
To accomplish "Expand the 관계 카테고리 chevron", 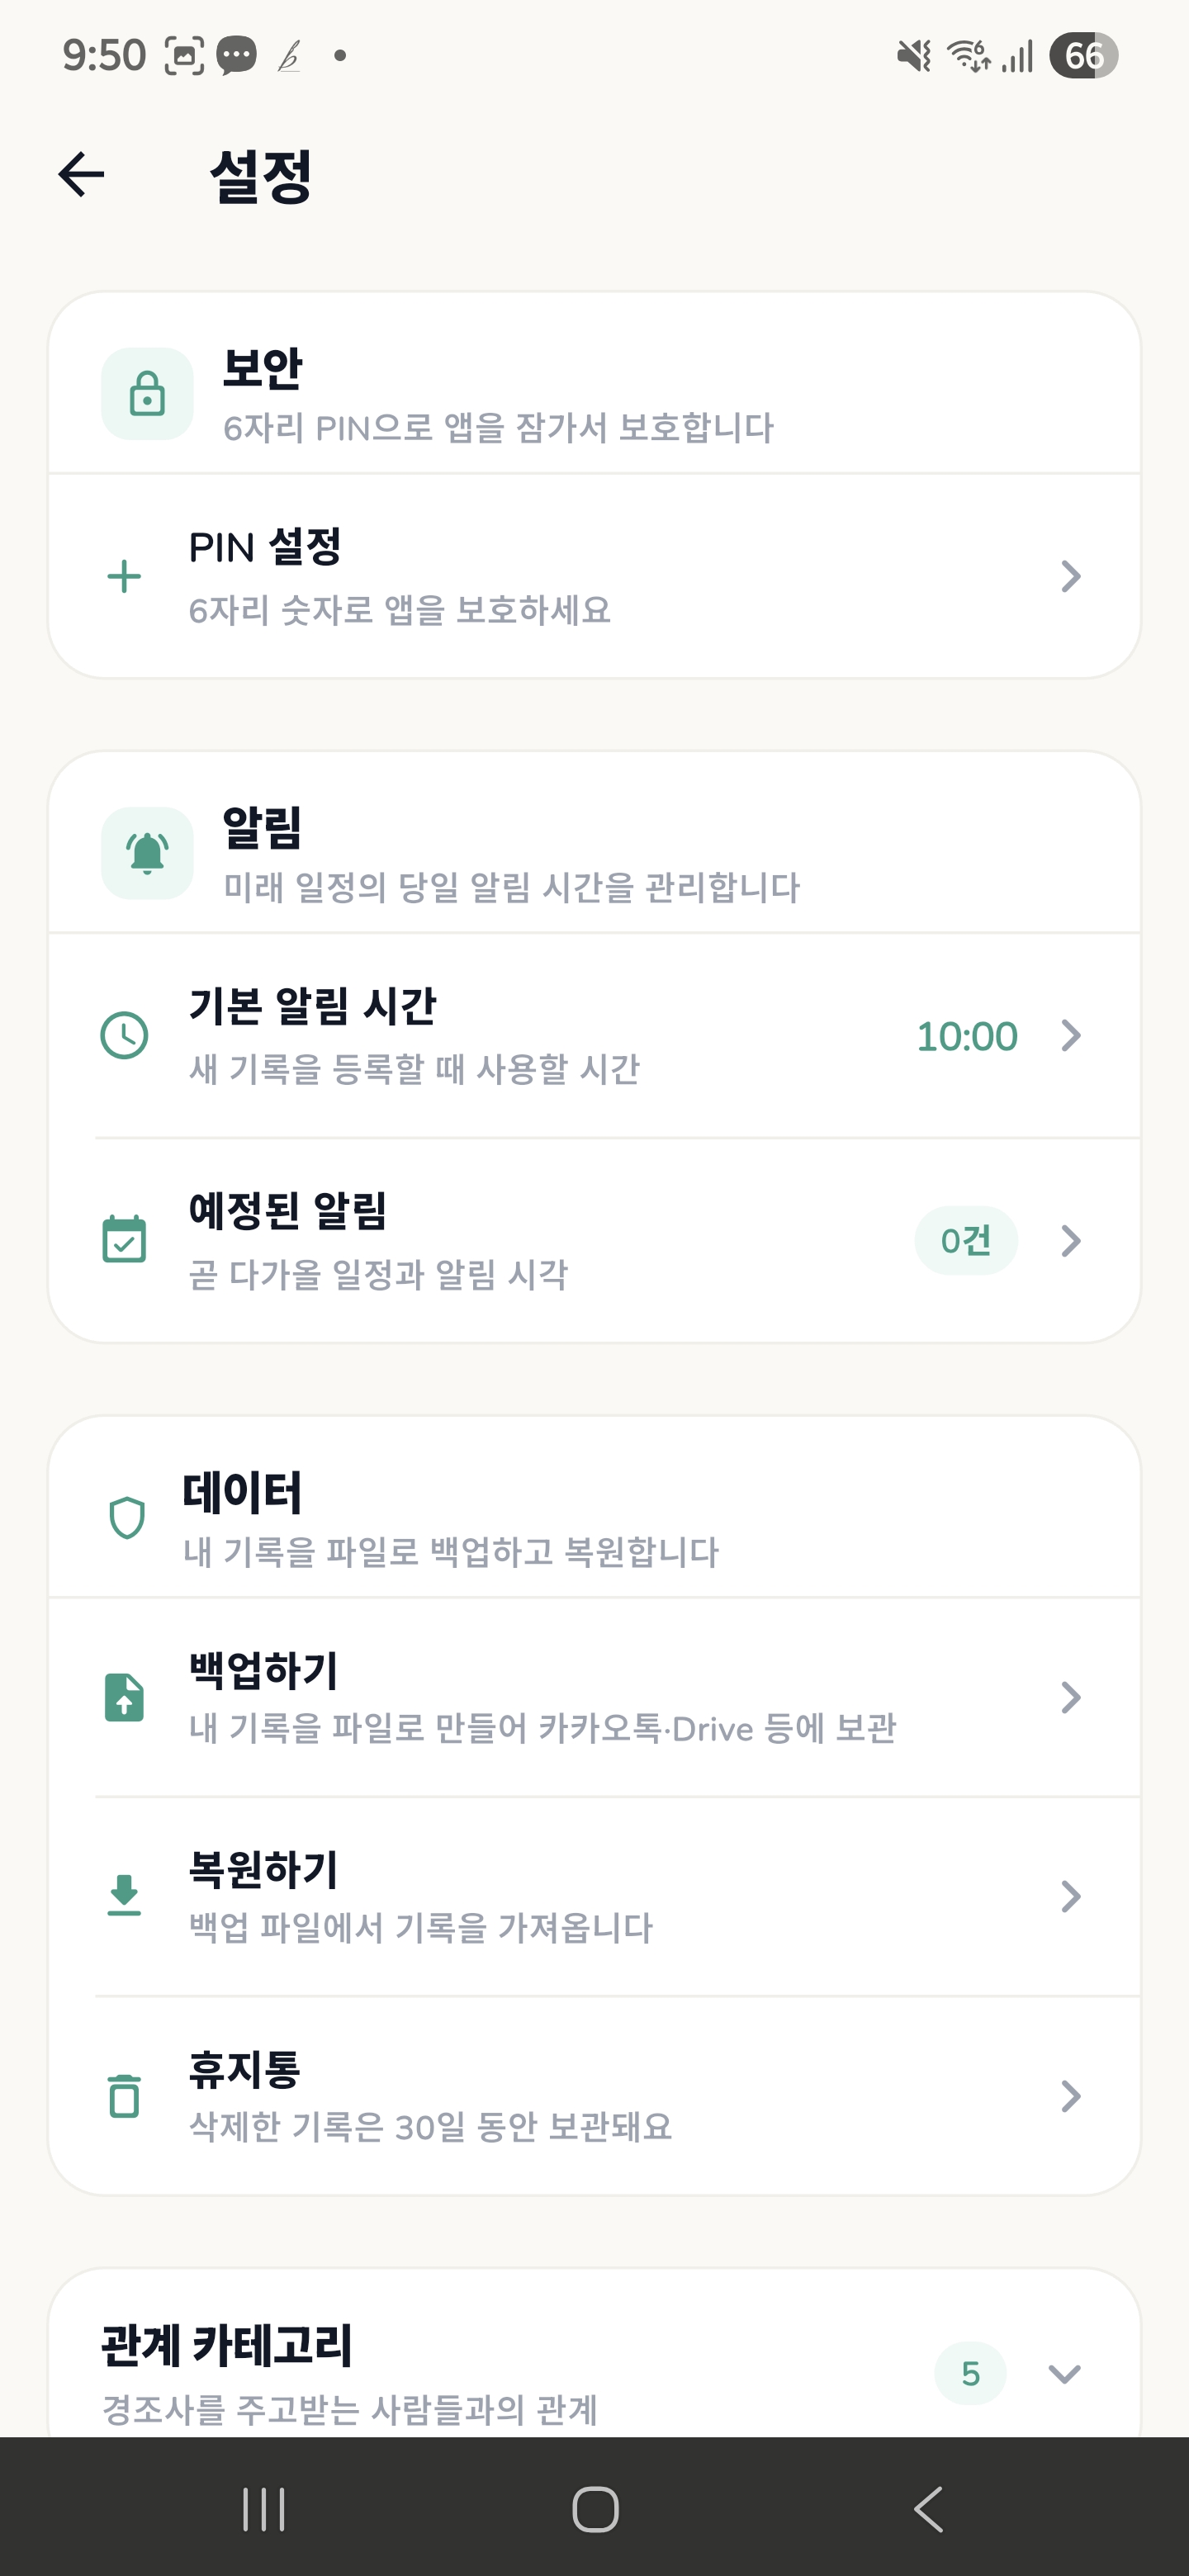I will coord(1064,2373).
